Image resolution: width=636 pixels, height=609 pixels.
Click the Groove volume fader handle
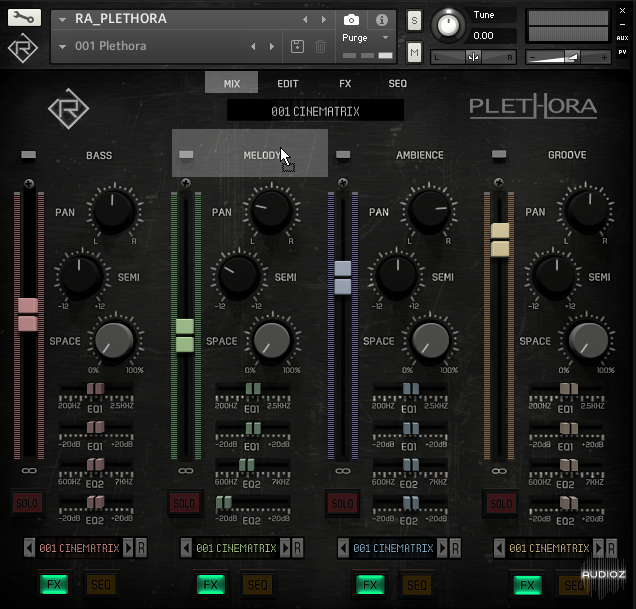click(500, 240)
